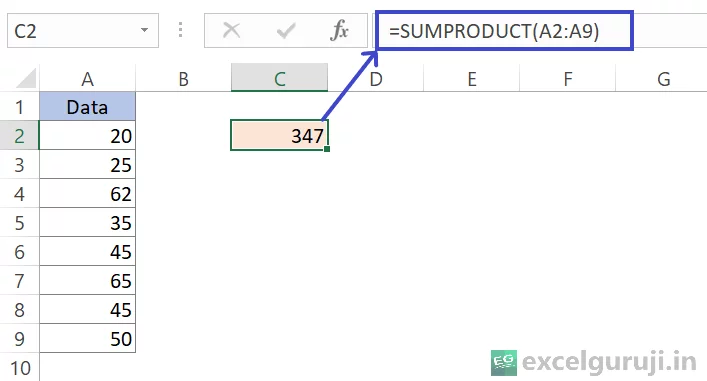Select column F header
The image size is (707, 381).
pyautogui.click(x=568, y=78)
